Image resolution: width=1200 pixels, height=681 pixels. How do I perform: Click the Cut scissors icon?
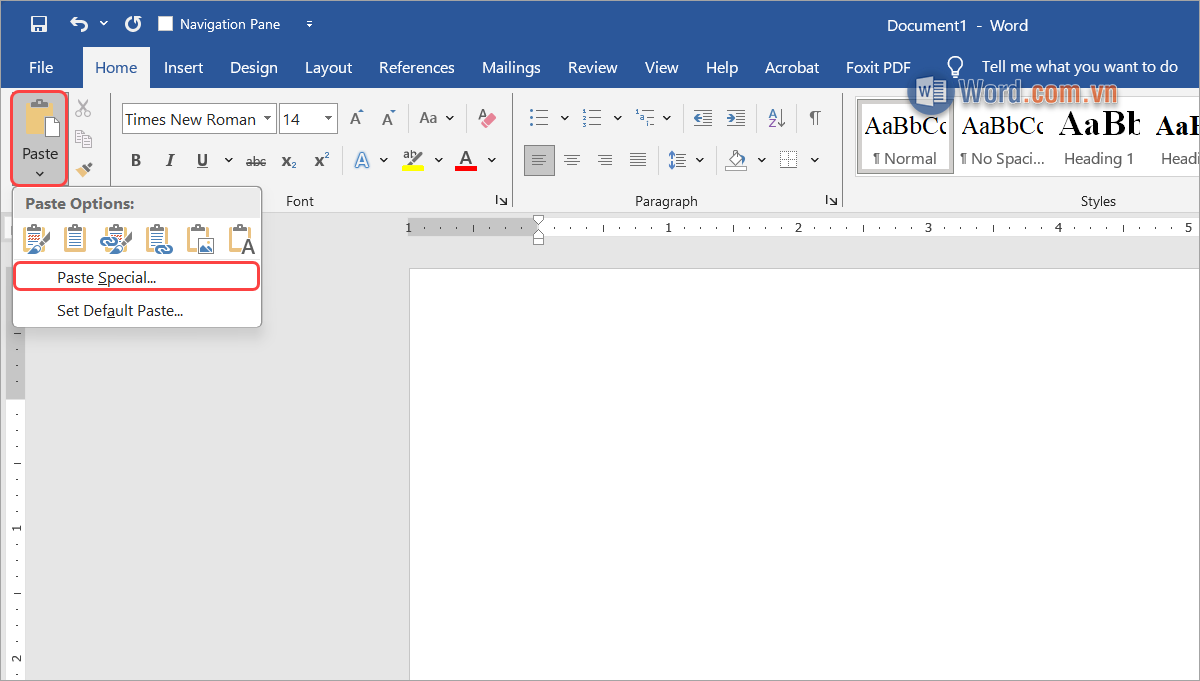pos(84,109)
